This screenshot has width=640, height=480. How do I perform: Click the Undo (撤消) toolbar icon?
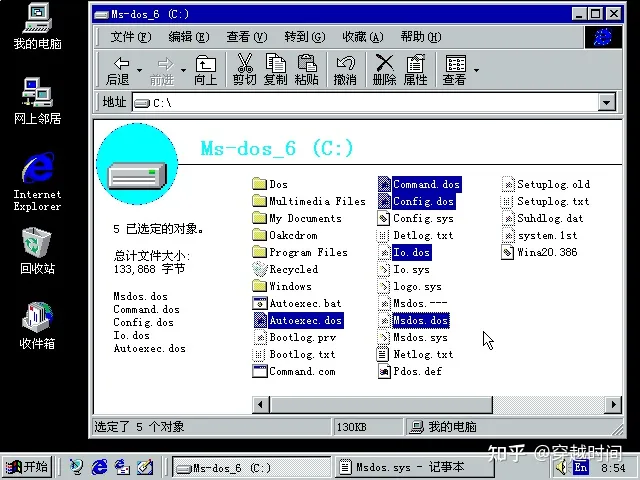[x=345, y=69]
